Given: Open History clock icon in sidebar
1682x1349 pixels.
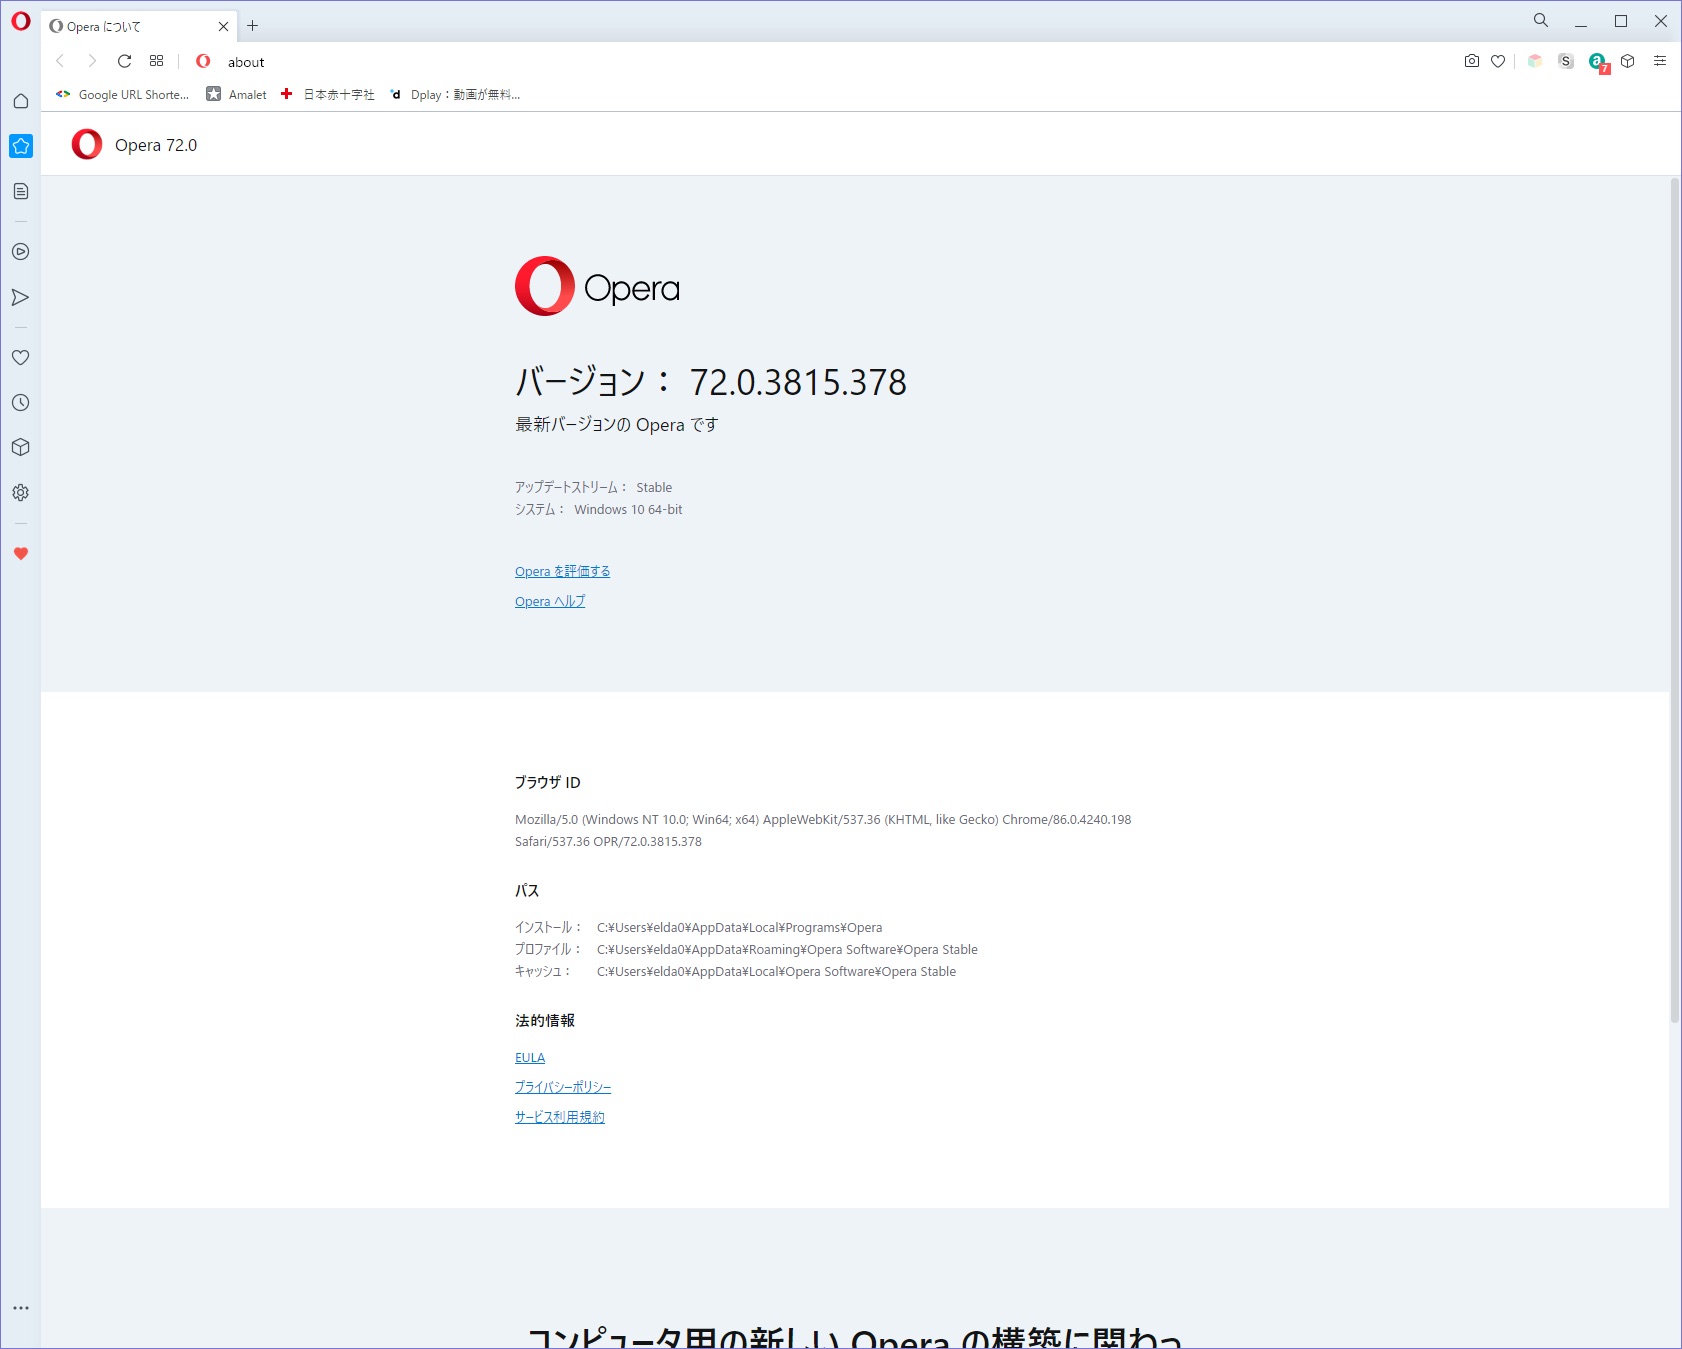Looking at the screenshot, I should click(x=21, y=403).
